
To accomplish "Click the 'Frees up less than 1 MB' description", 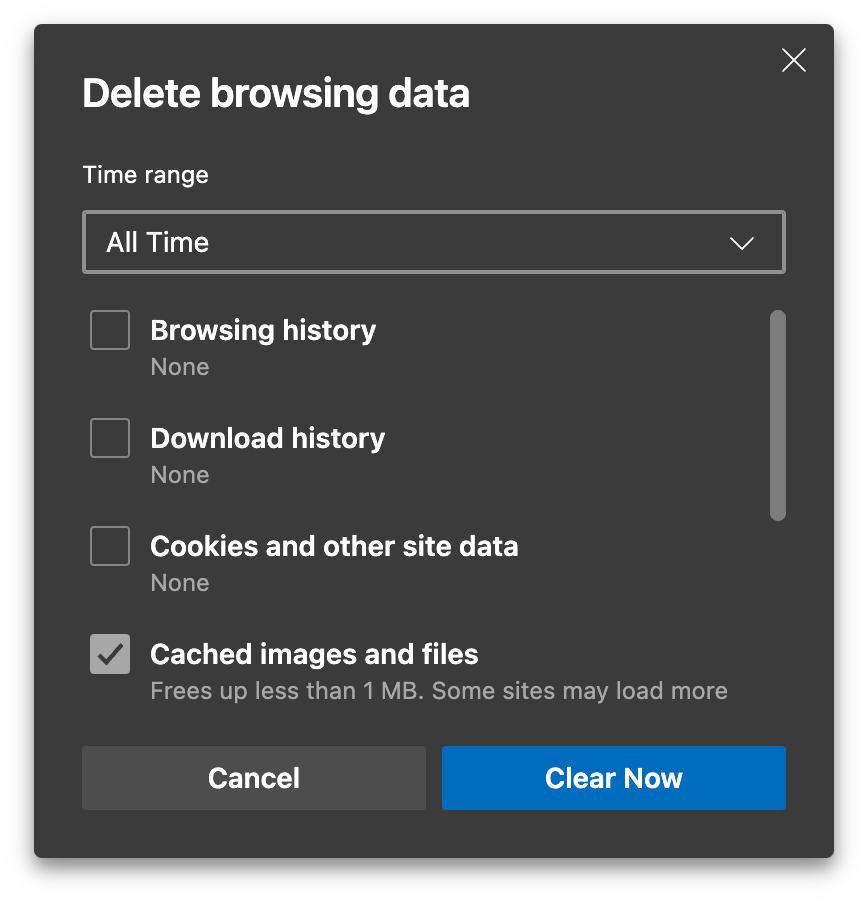I will (x=438, y=691).
